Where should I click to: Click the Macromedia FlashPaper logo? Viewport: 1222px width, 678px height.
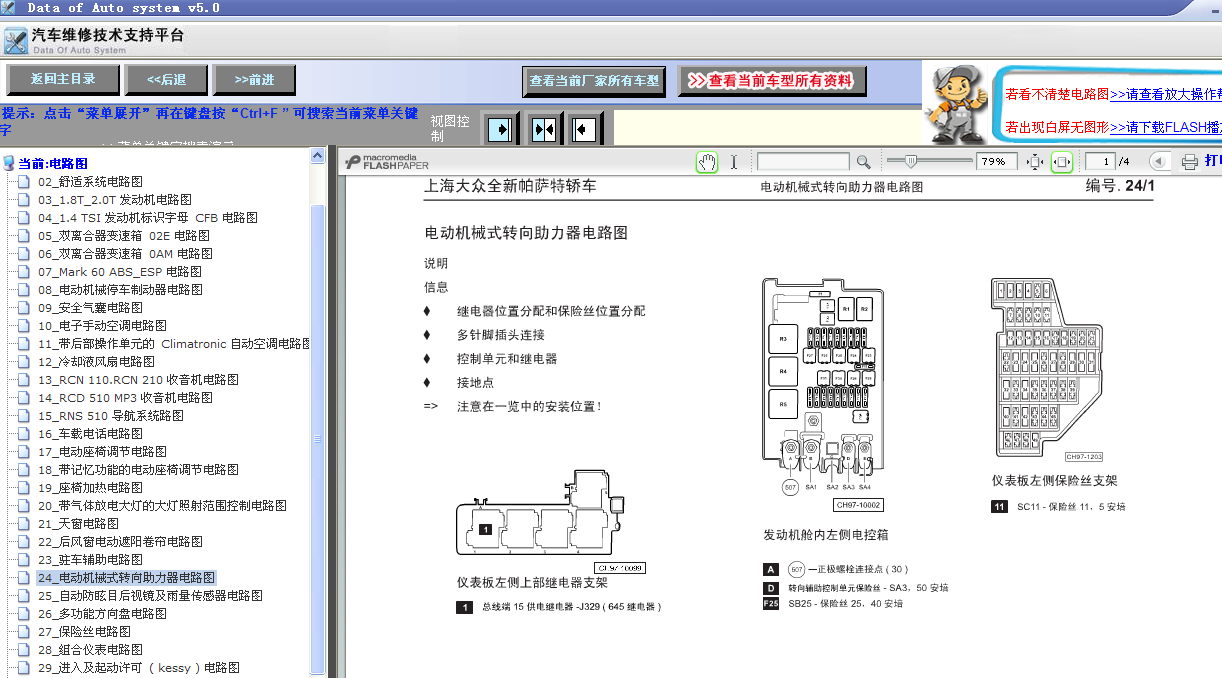[389, 162]
